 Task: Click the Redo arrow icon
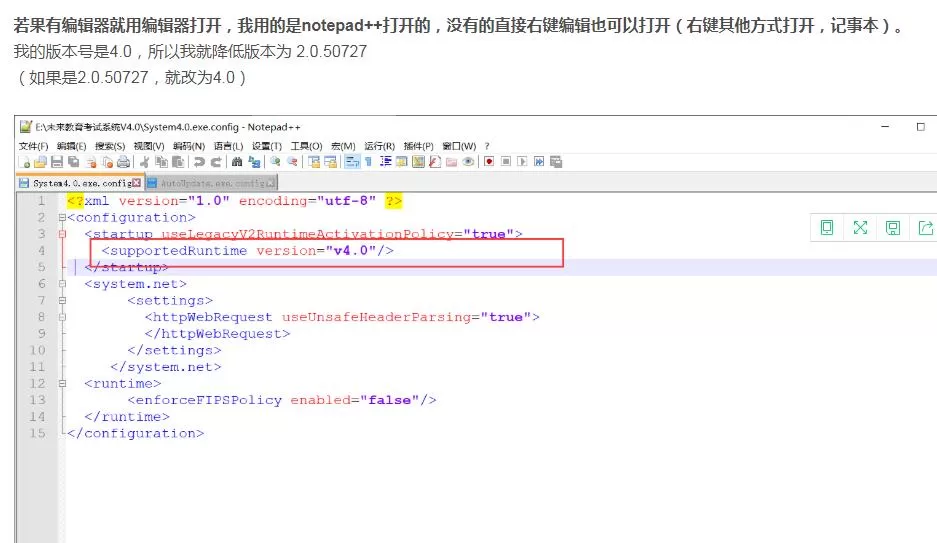[216, 162]
